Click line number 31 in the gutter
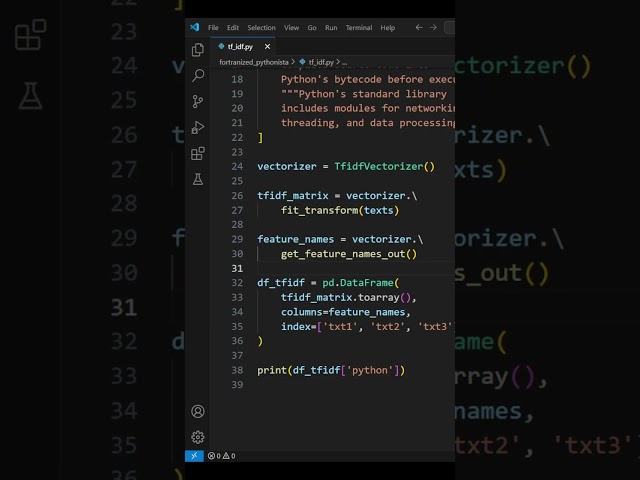This screenshot has width=640, height=480. point(237,268)
